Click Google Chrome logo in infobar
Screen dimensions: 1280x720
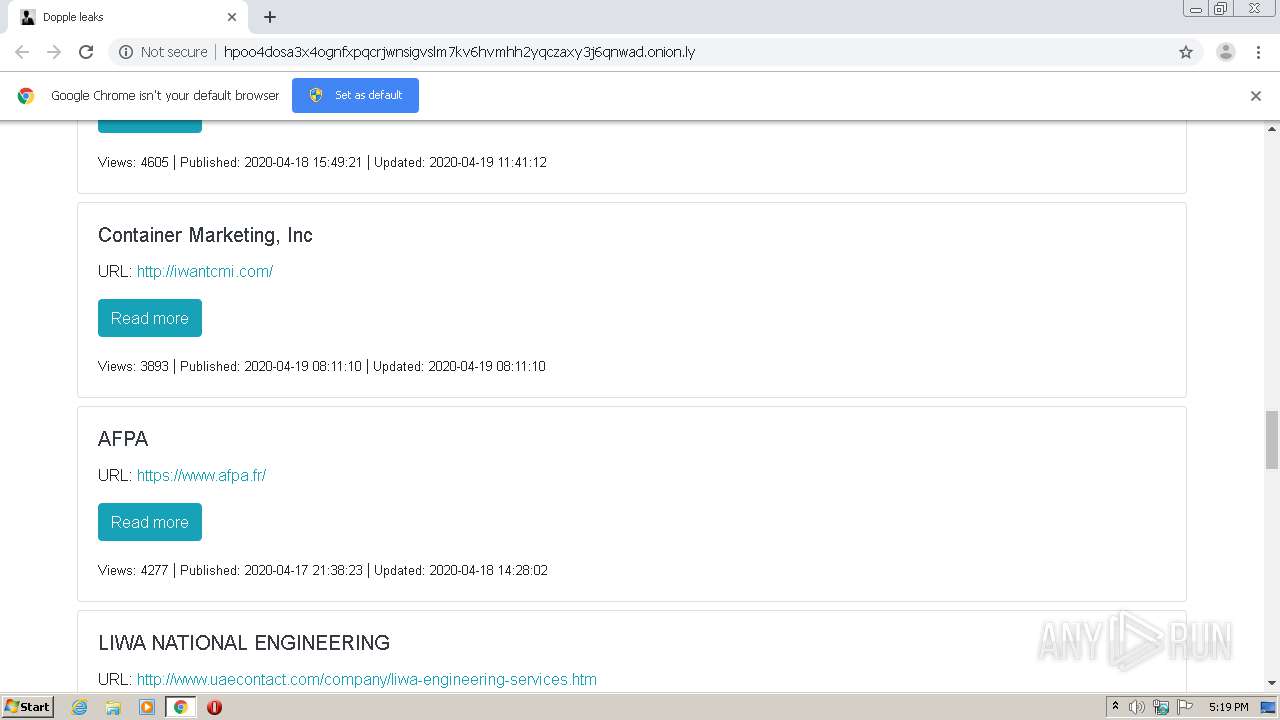tap(26, 96)
